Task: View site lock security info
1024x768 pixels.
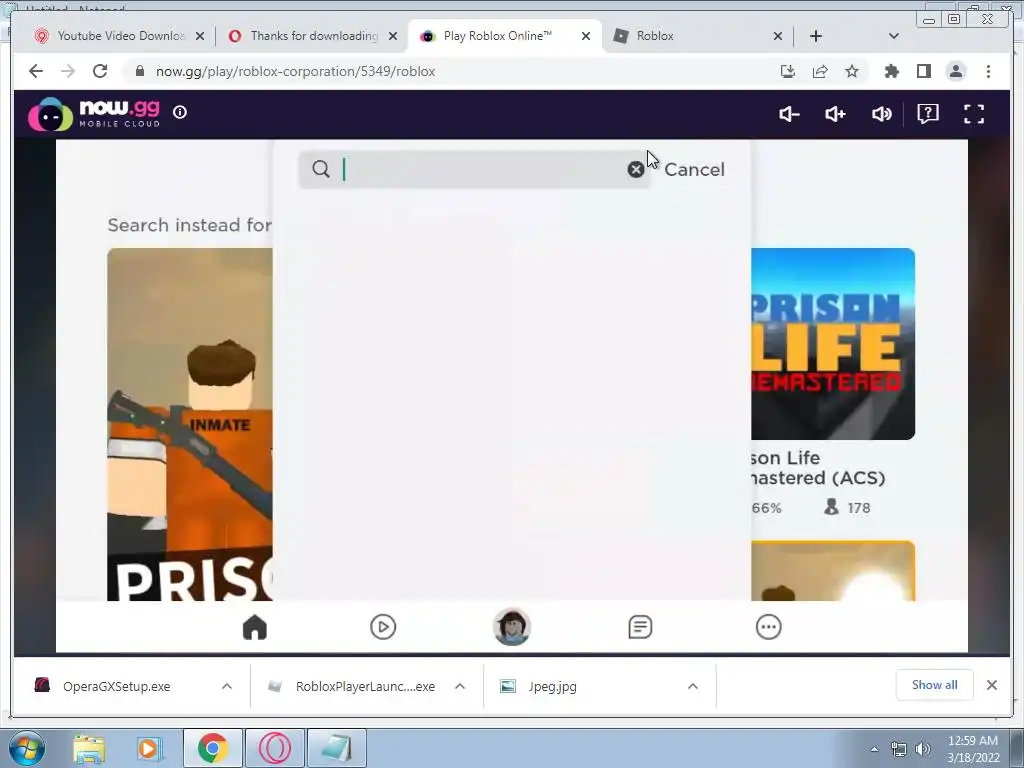Action: [139, 71]
